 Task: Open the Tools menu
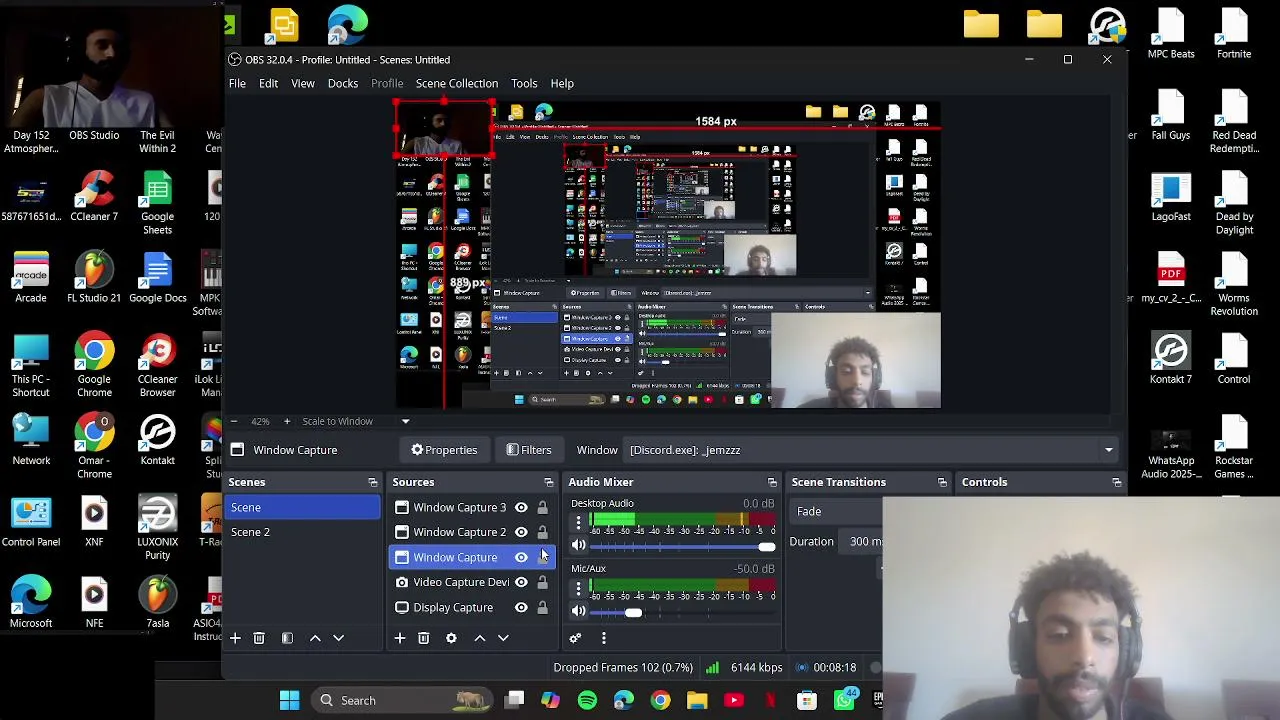pyautogui.click(x=524, y=83)
